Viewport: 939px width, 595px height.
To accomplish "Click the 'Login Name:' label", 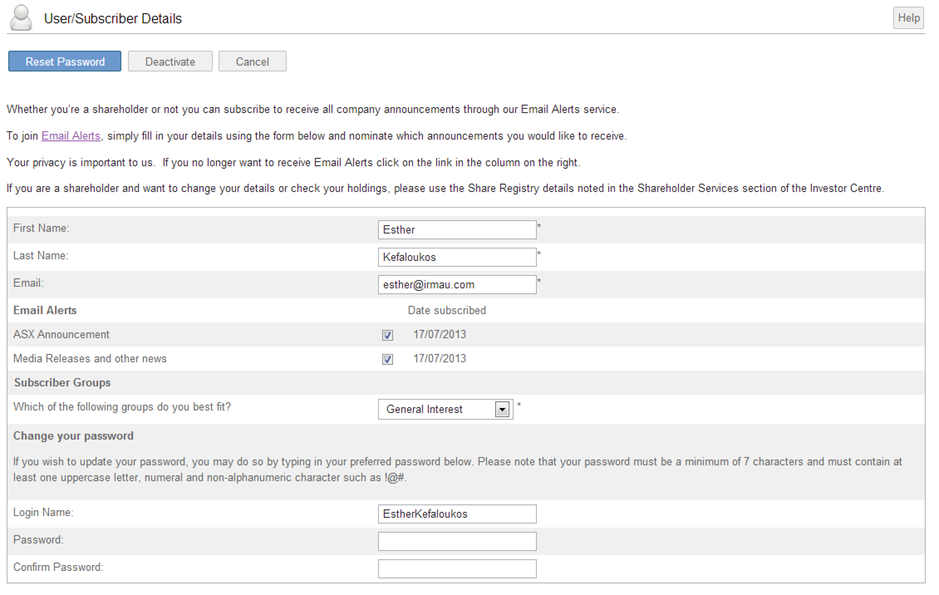I will pos(43,512).
